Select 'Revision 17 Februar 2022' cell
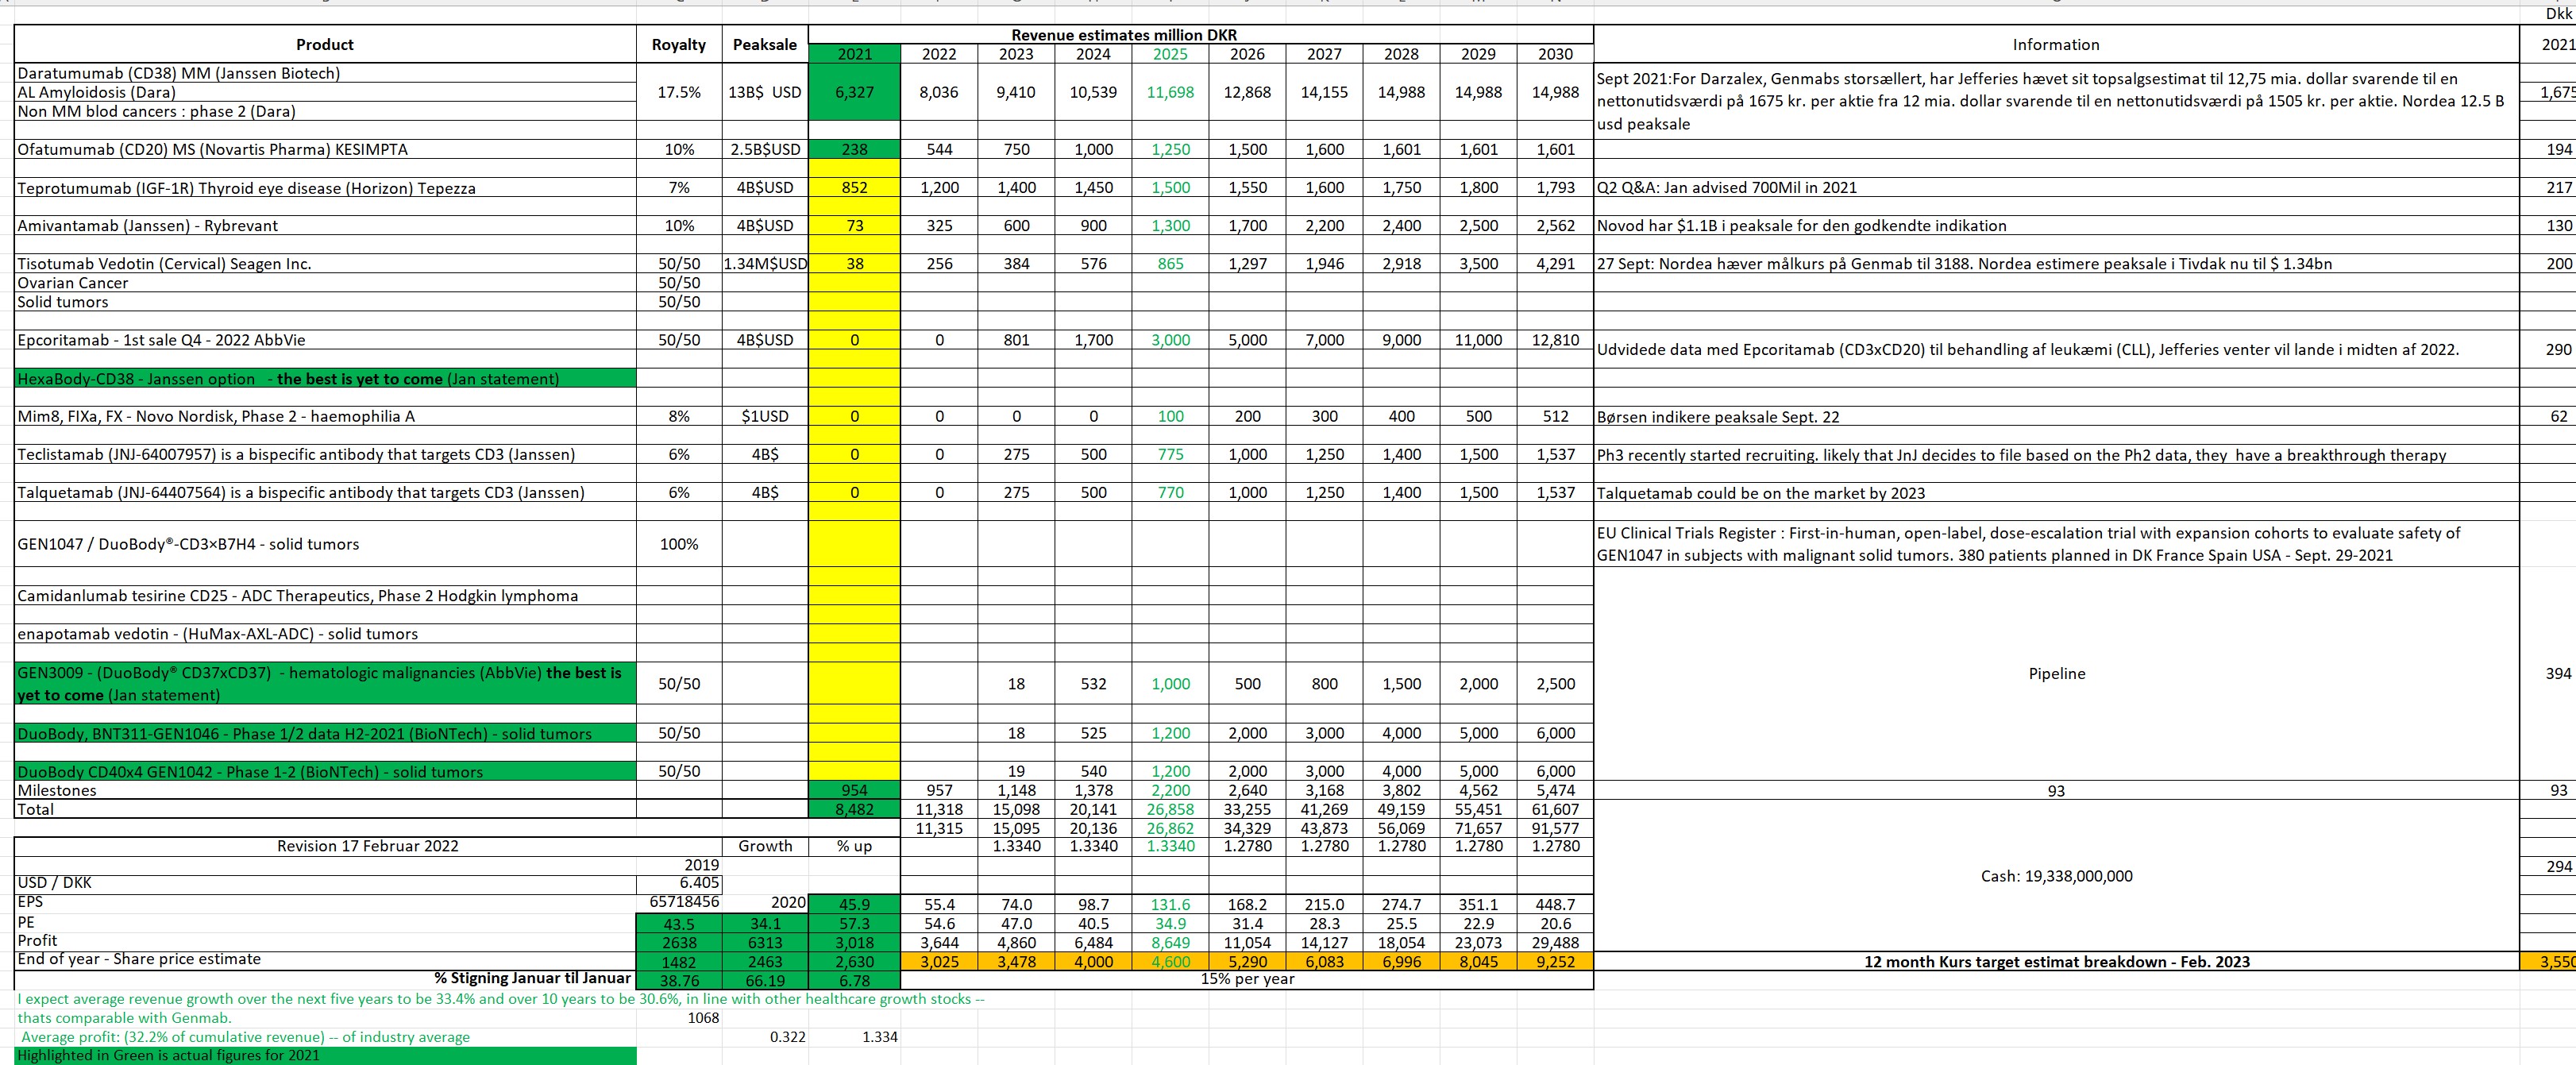2576x1065 pixels. click(368, 846)
